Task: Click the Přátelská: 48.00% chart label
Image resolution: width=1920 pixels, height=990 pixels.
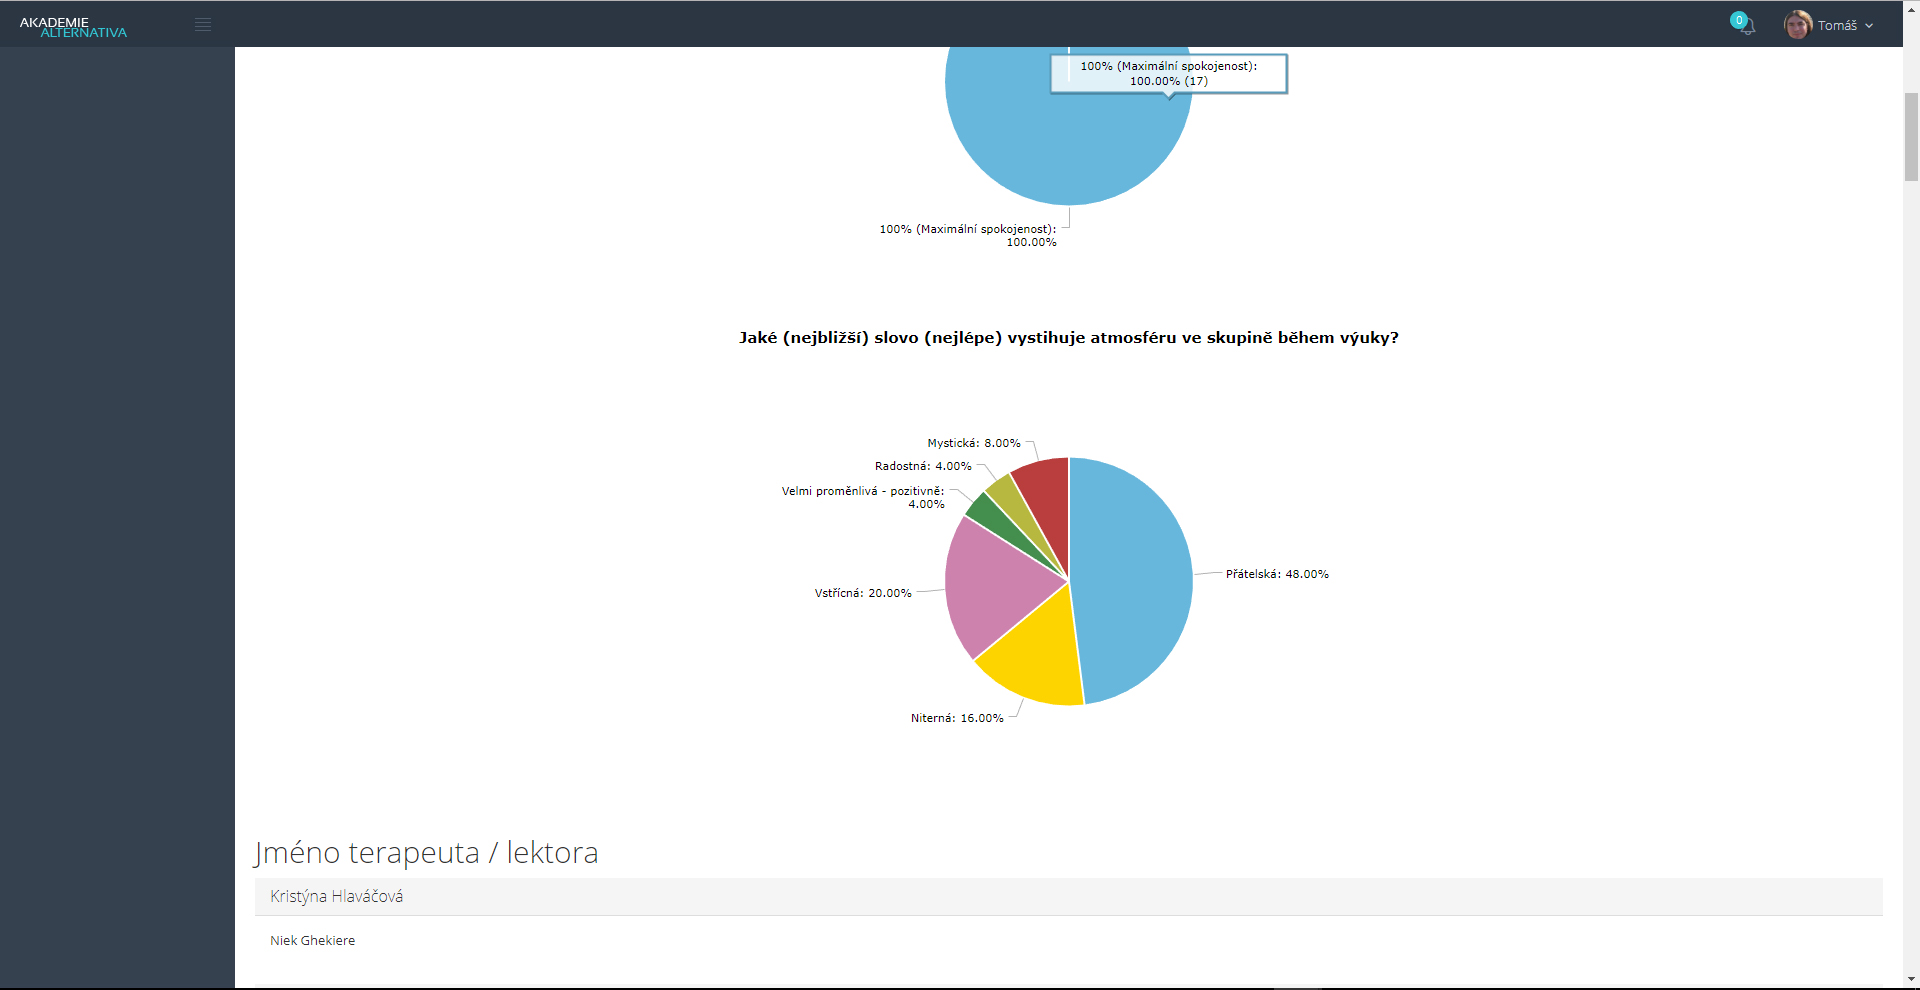Action: click(1277, 574)
